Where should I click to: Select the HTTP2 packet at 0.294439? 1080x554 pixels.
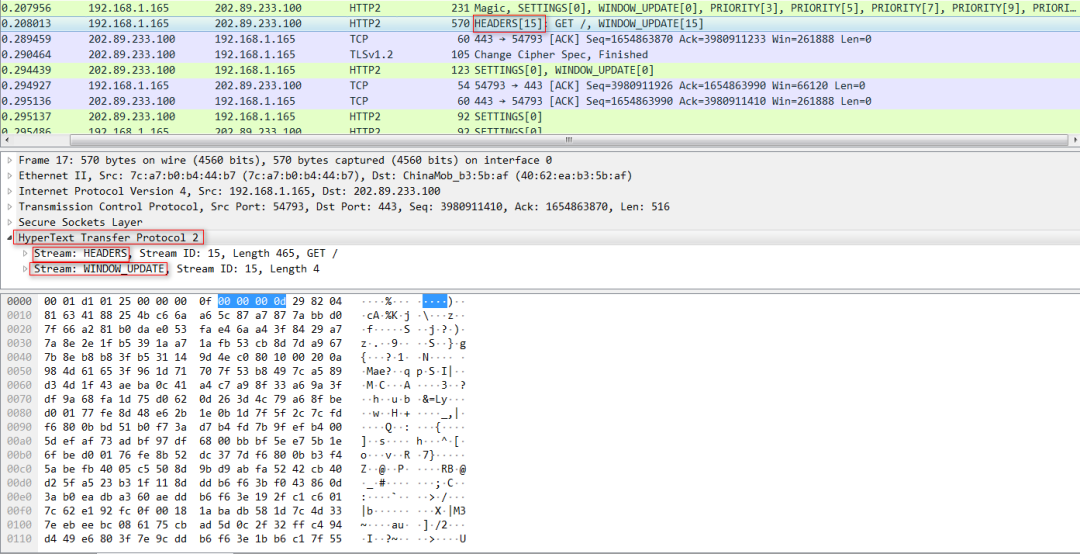[x=540, y=70]
